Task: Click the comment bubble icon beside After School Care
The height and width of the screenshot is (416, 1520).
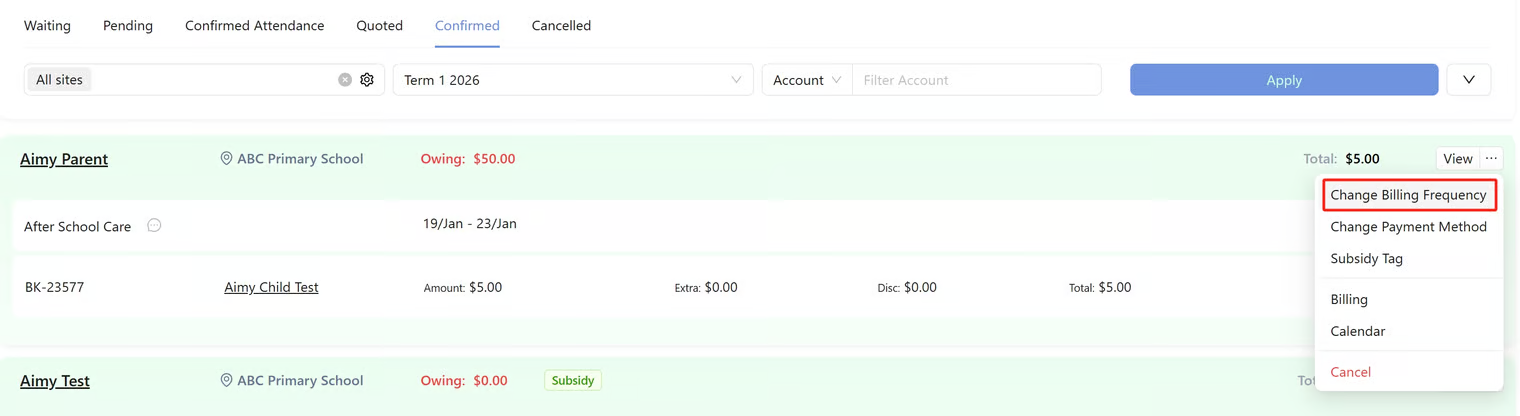Action: pos(154,226)
